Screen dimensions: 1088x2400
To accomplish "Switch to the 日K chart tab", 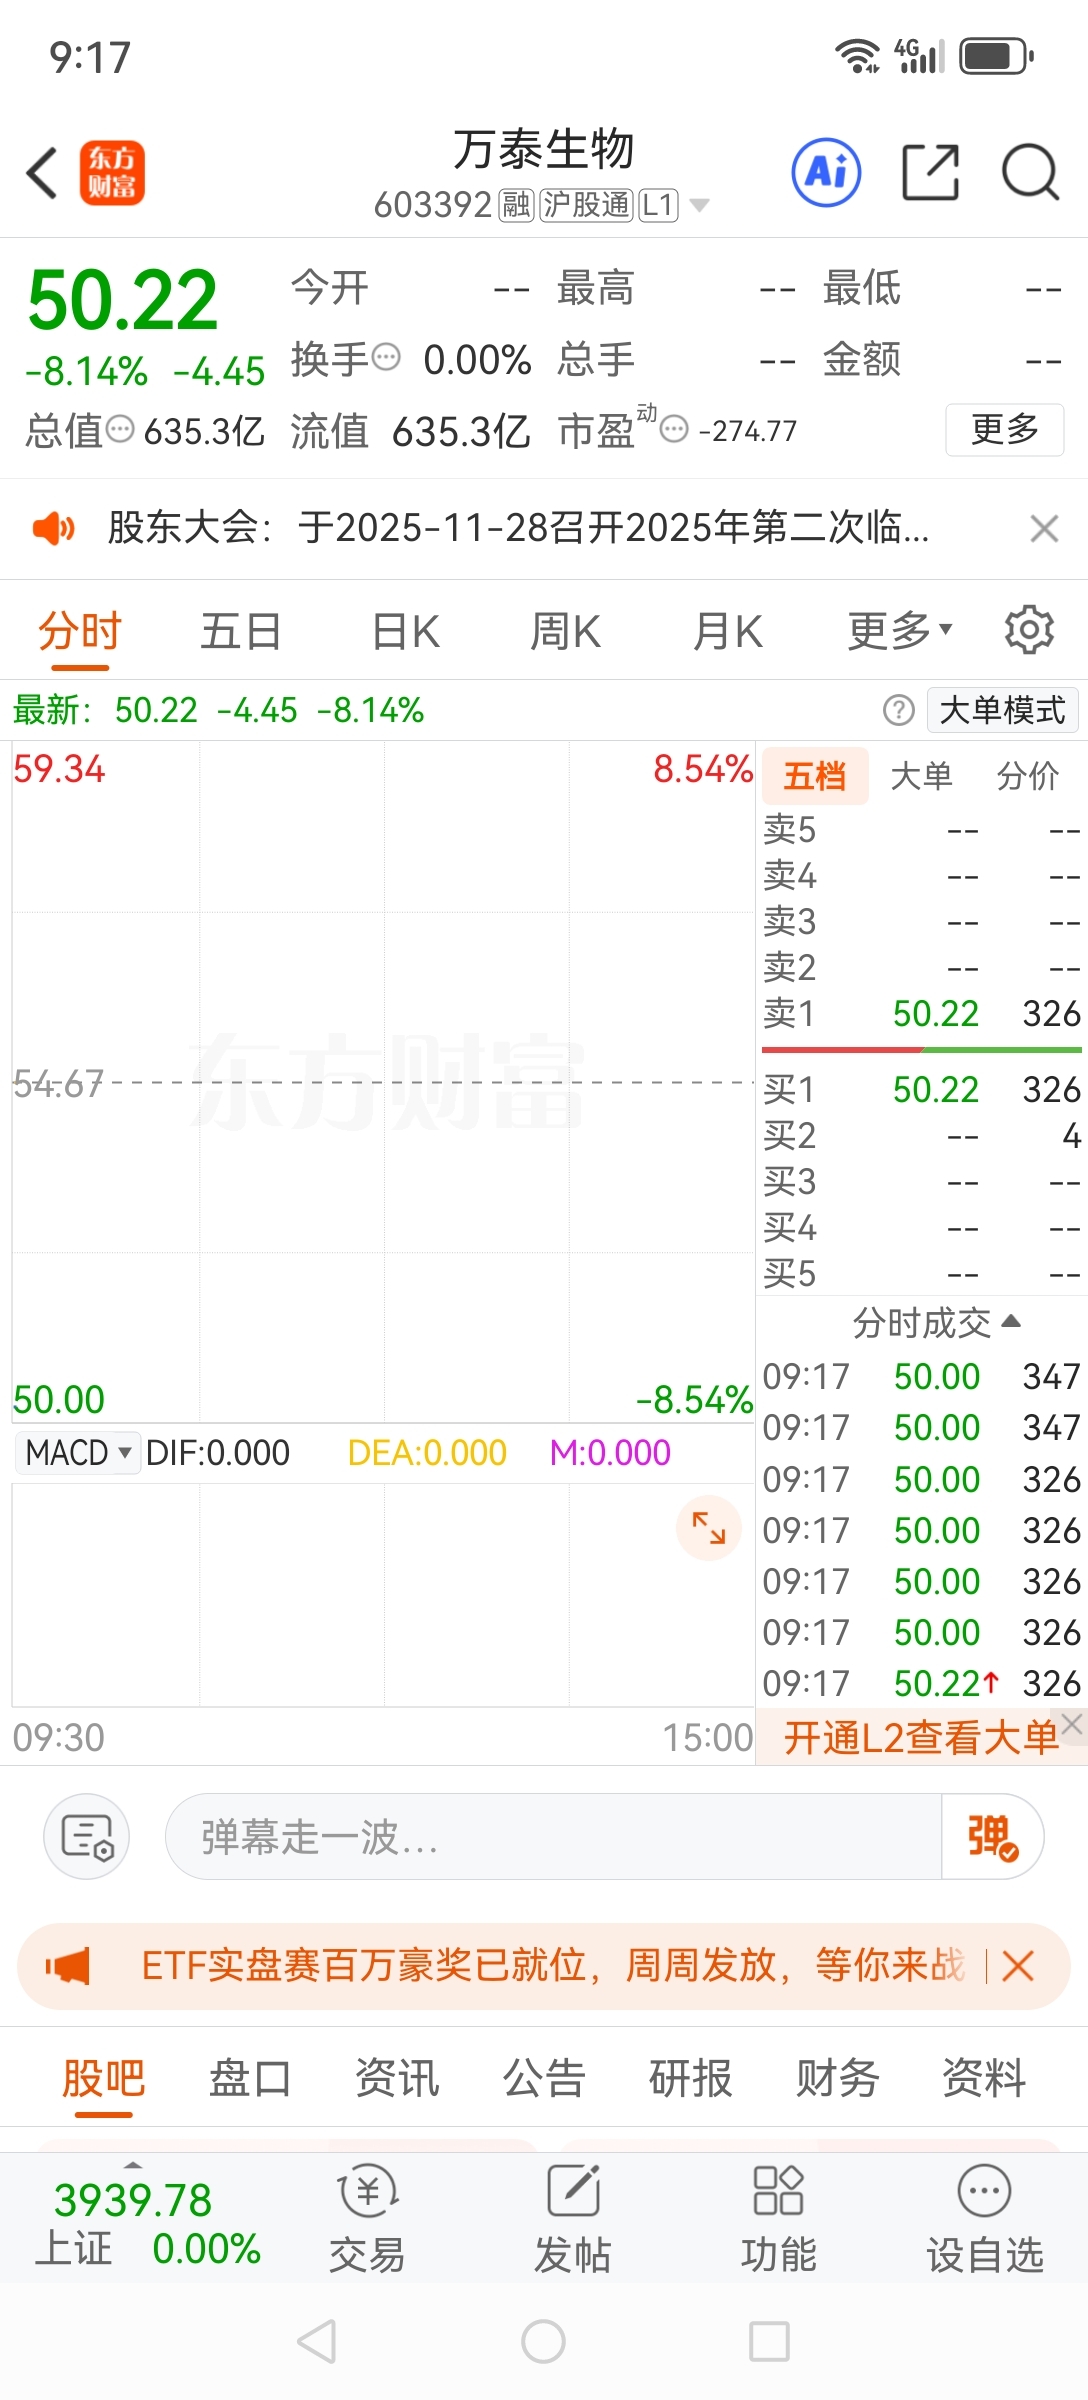I will (x=405, y=632).
